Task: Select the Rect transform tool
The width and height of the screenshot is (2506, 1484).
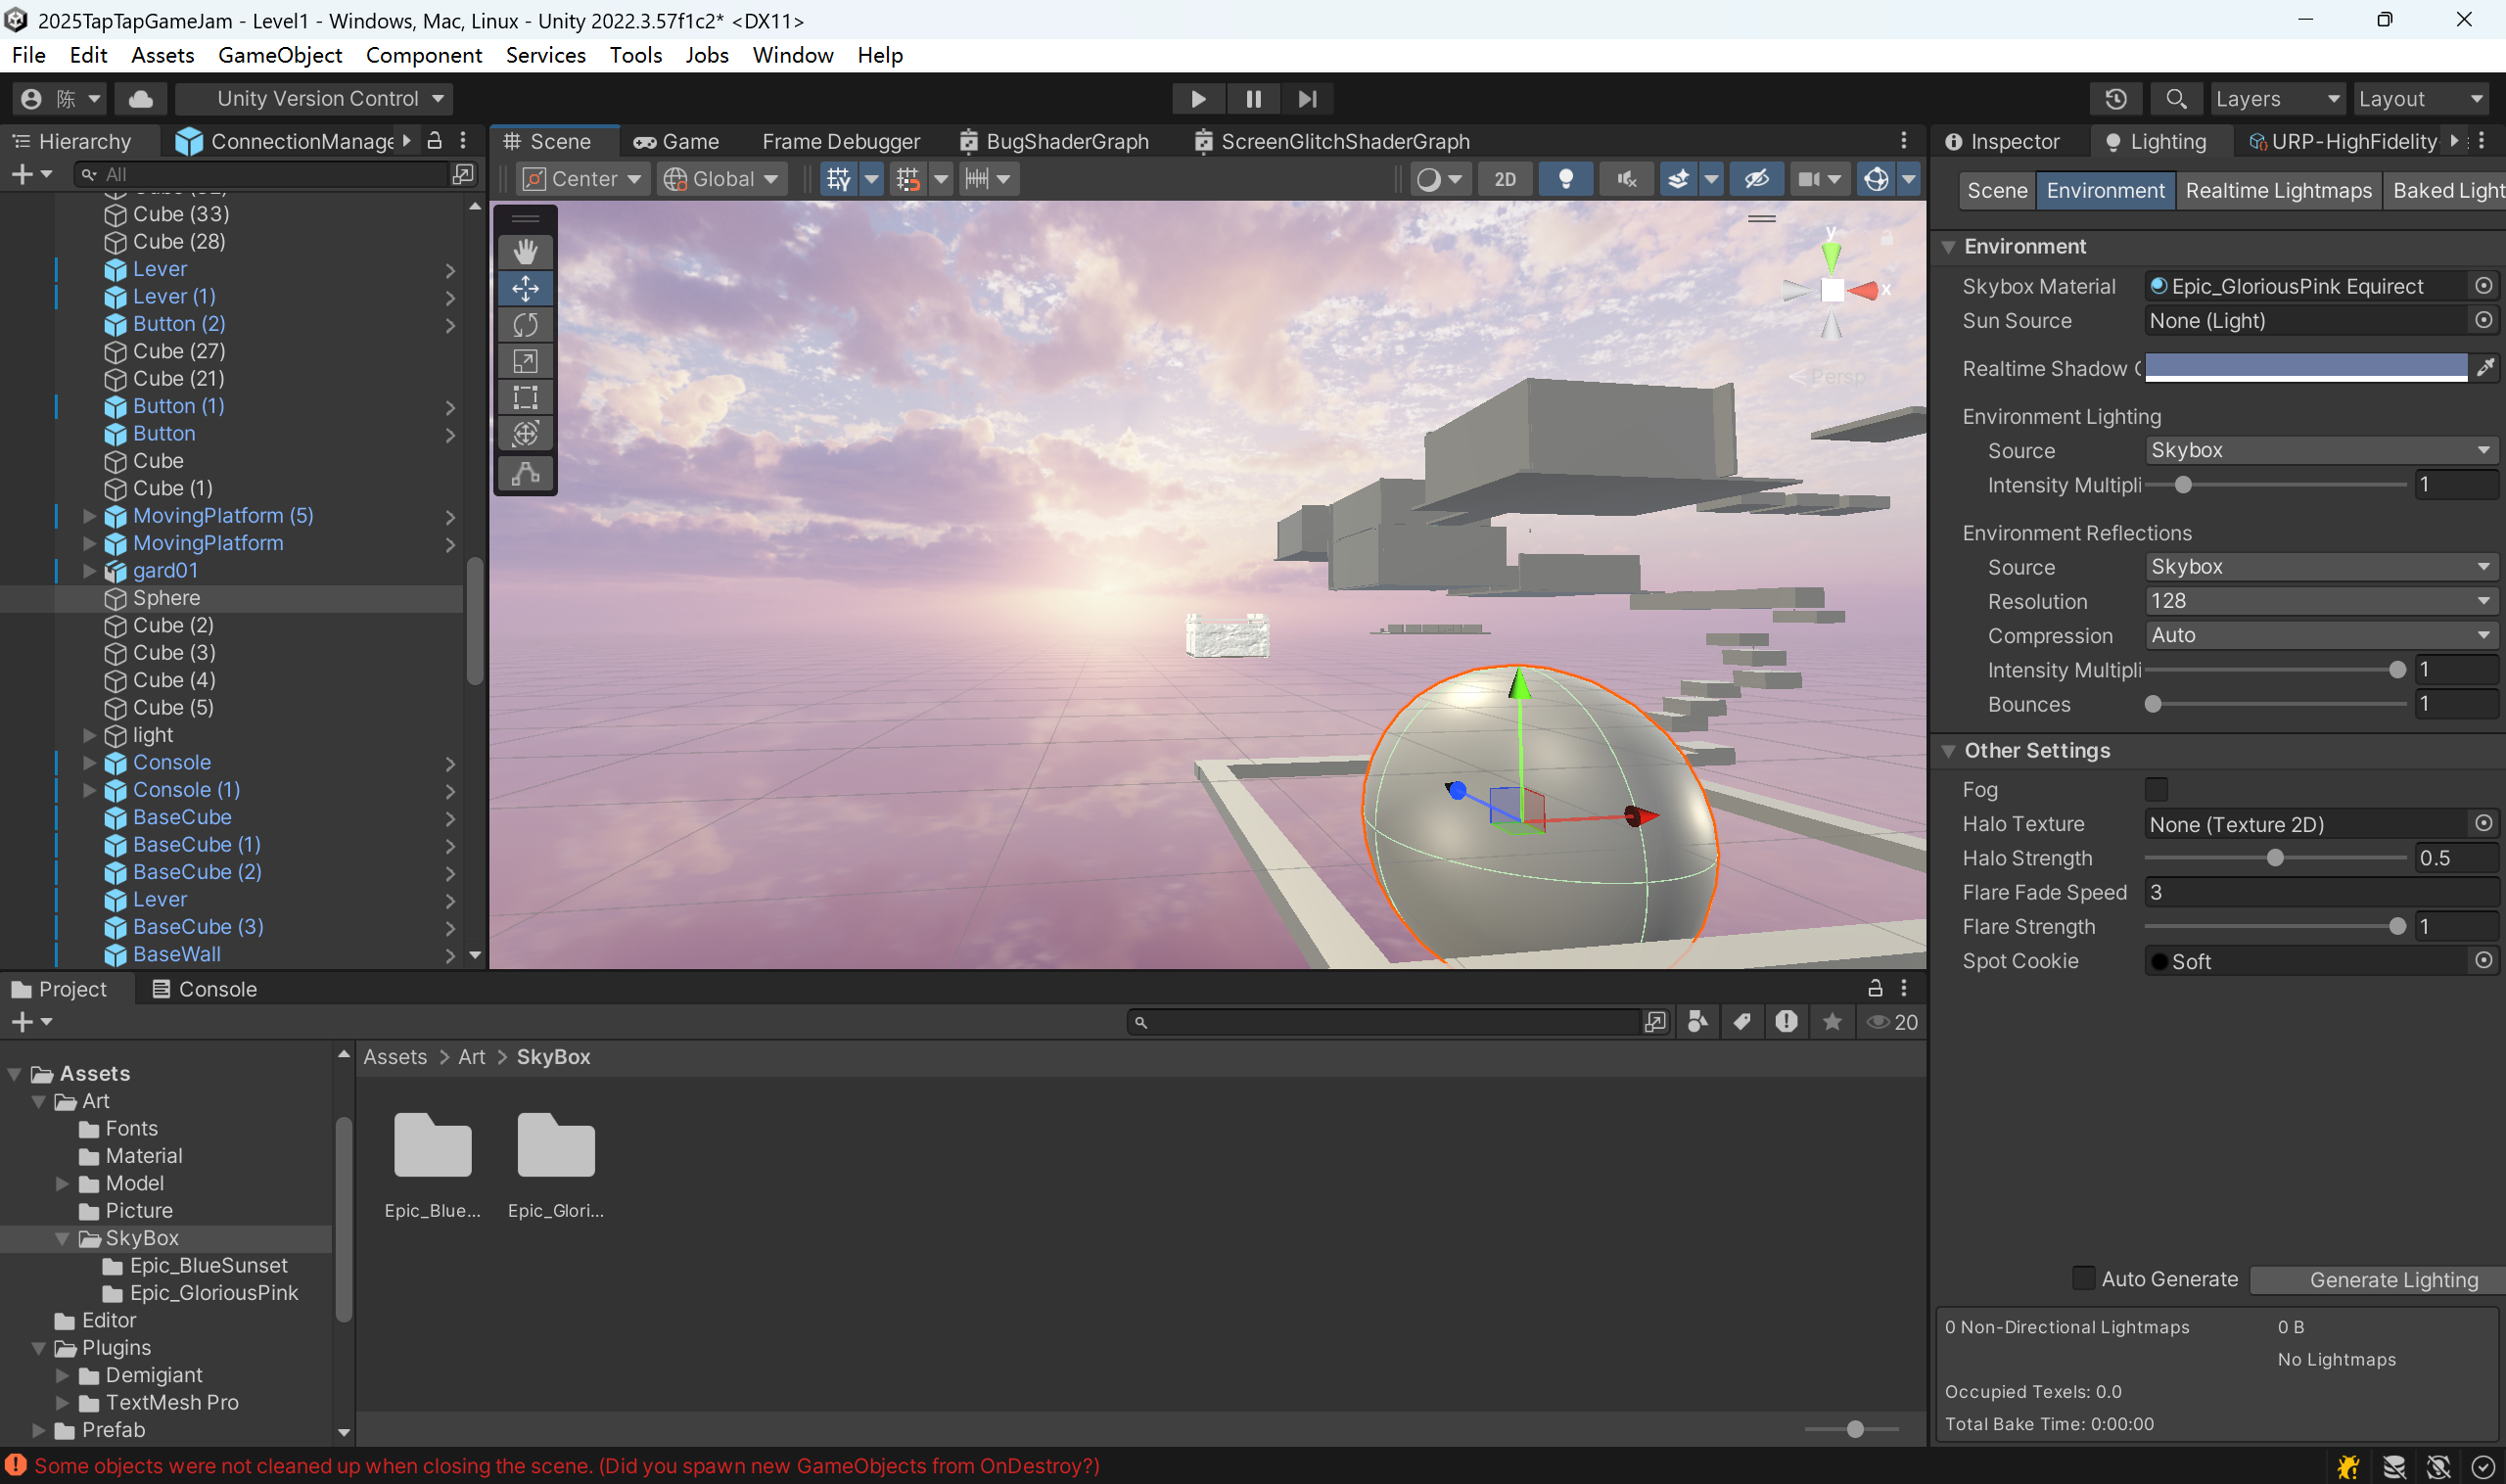Action: (525, 397)
